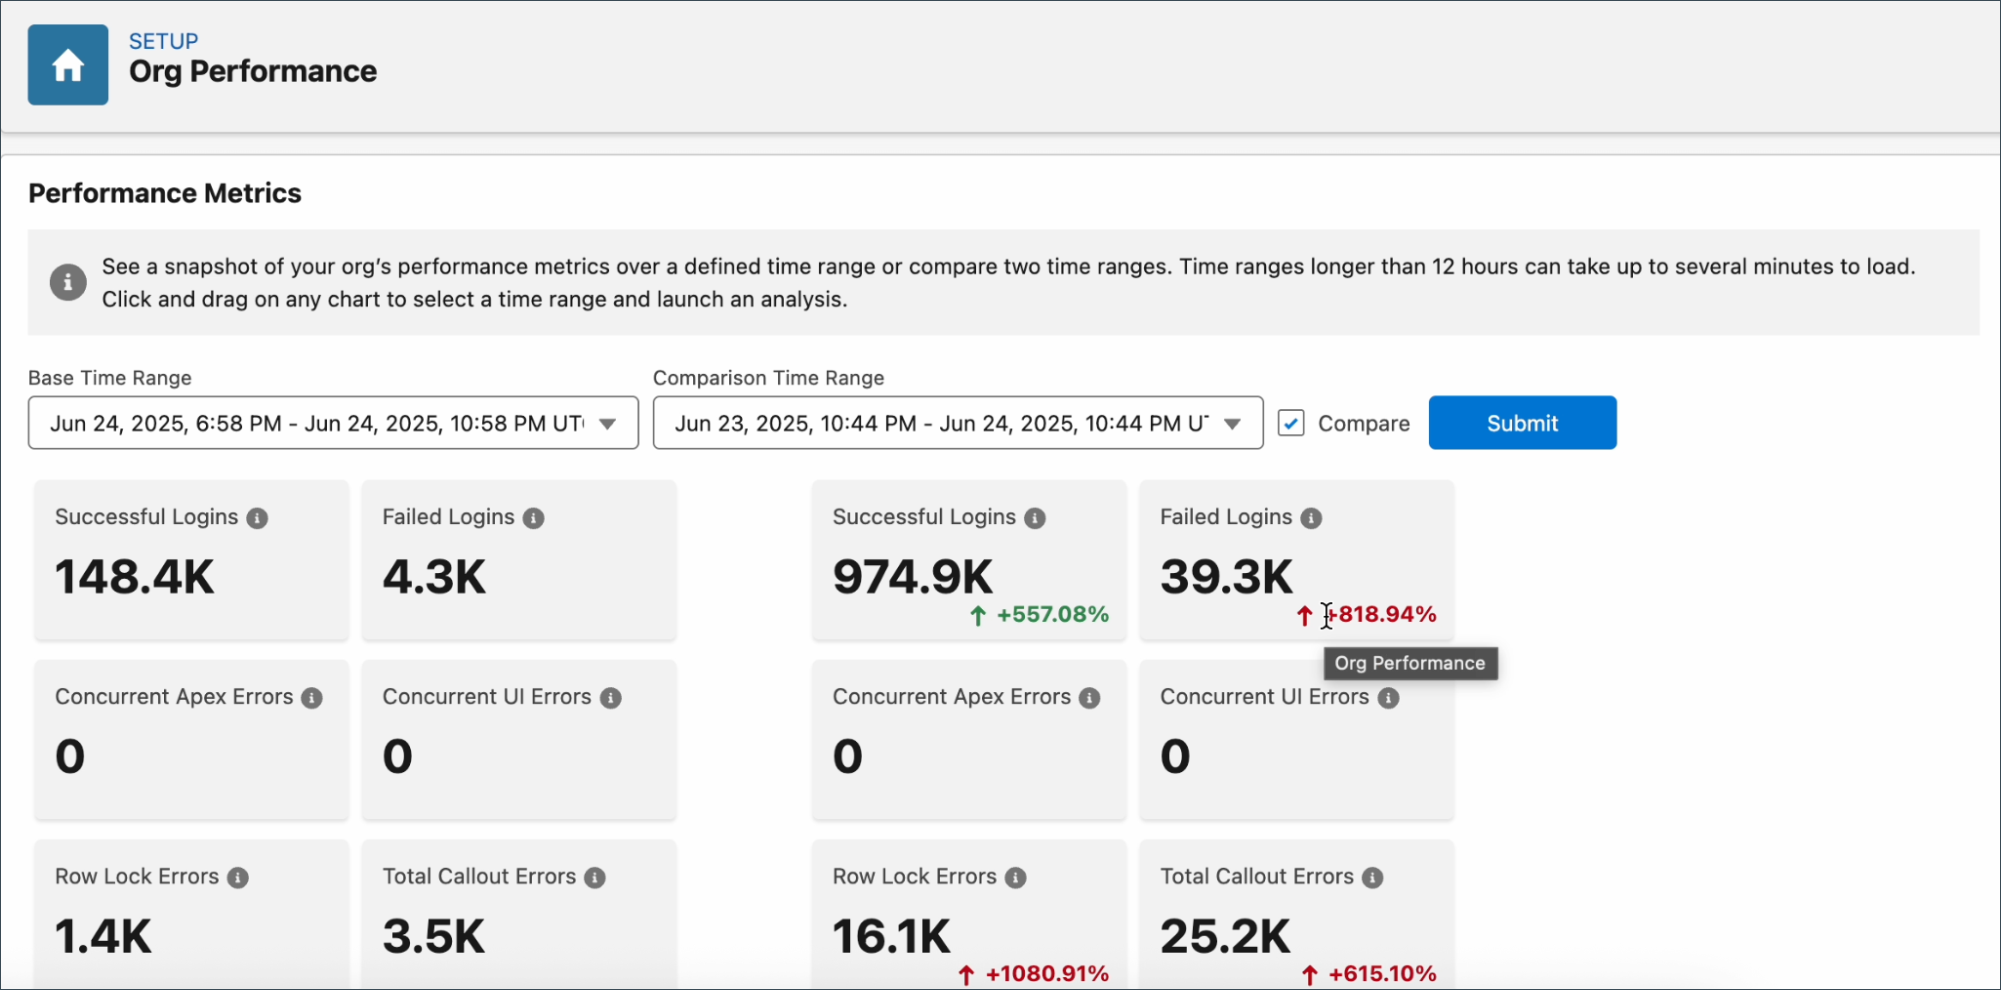
Task: Click the info icon beside Concurrent UI Errors
Action: pos(611,698)
